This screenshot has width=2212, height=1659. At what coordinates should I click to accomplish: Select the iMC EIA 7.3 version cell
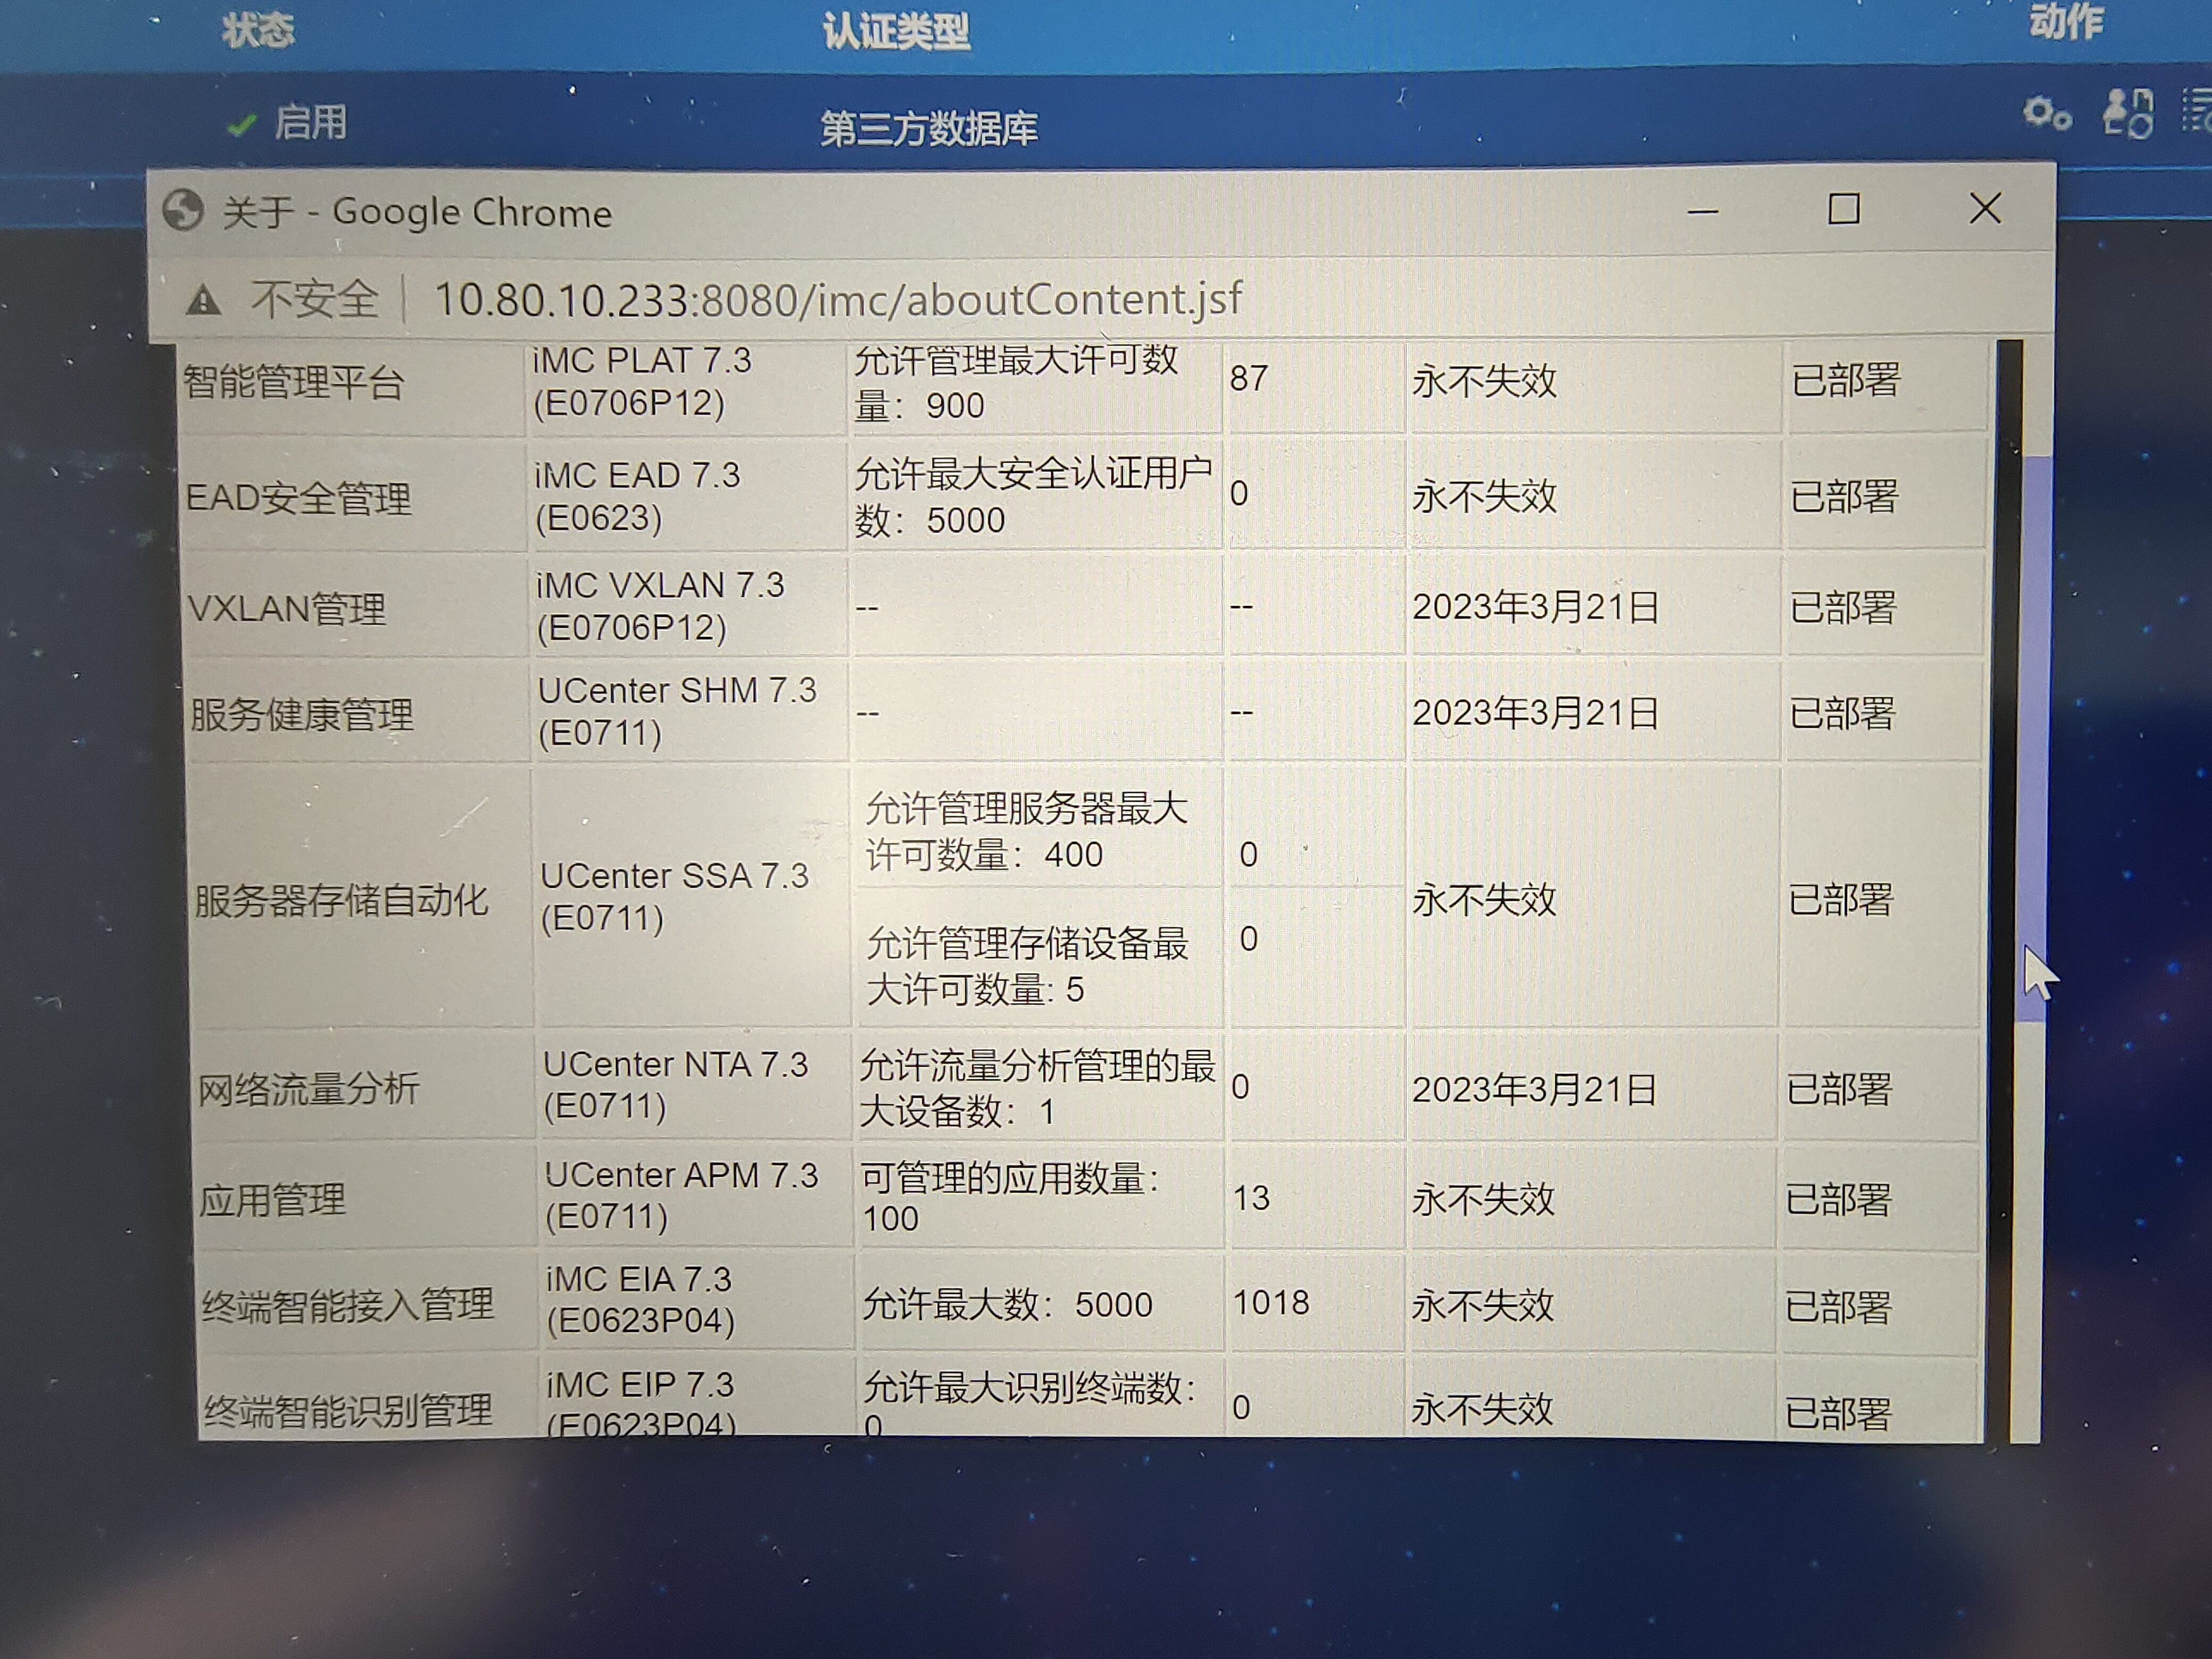640,1299
